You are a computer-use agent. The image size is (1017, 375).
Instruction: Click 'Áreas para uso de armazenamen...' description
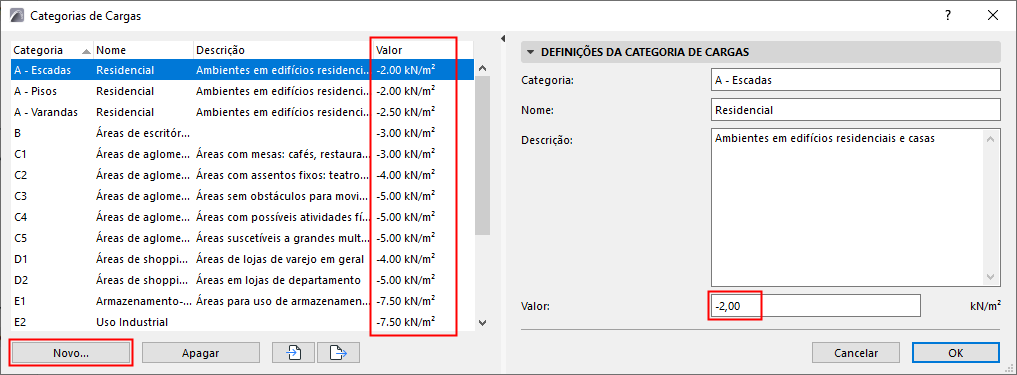click(x=283, y=300)
